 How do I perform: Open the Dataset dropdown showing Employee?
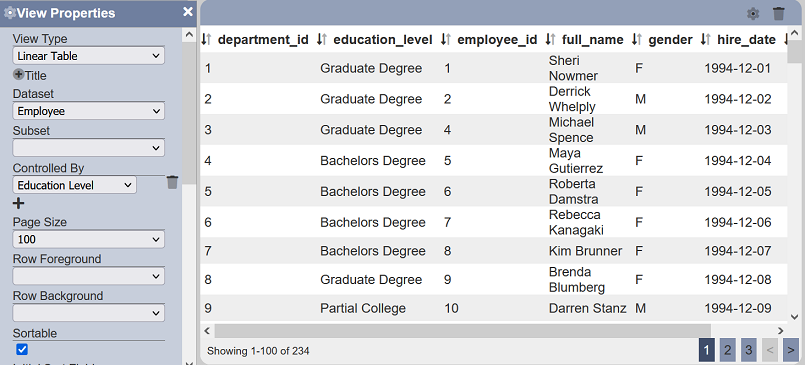[x=89, y=111]
